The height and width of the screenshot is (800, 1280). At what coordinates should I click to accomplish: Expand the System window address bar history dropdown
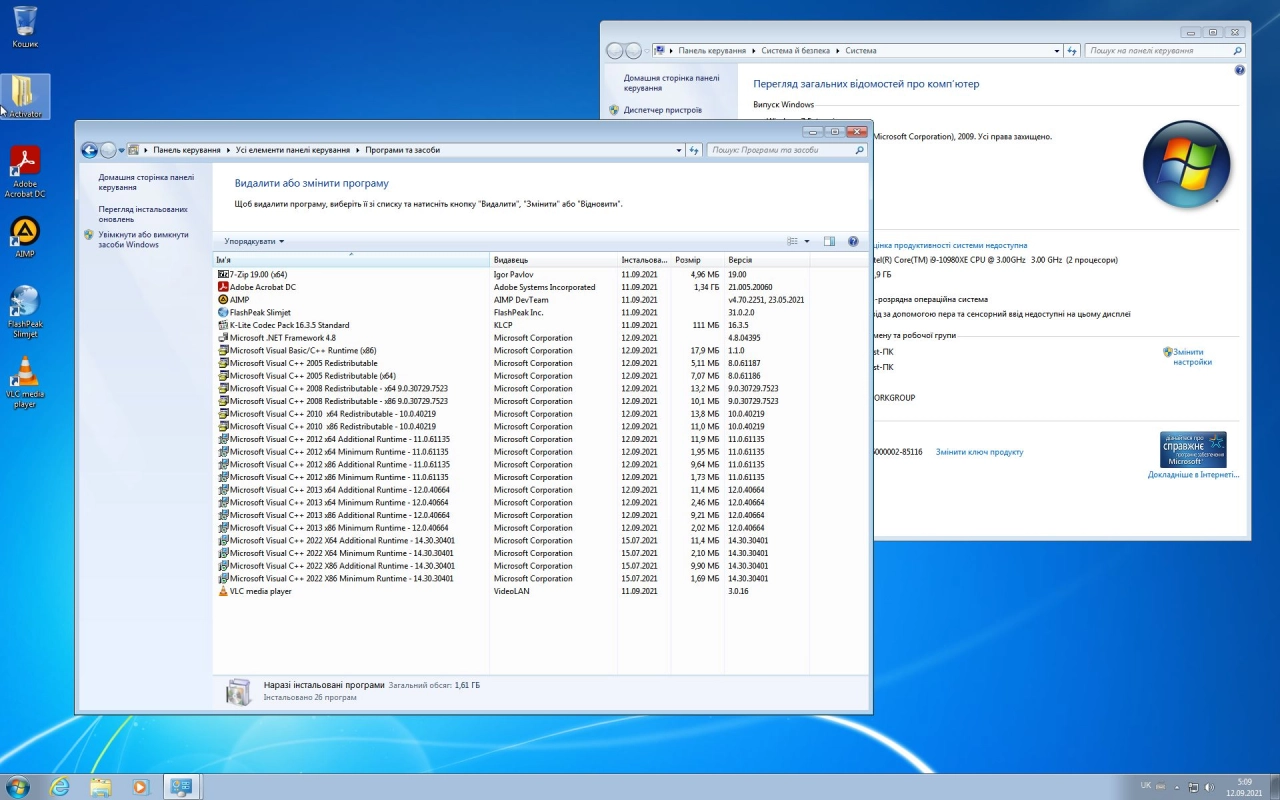pyautogui.click(x=1057, y=51)
